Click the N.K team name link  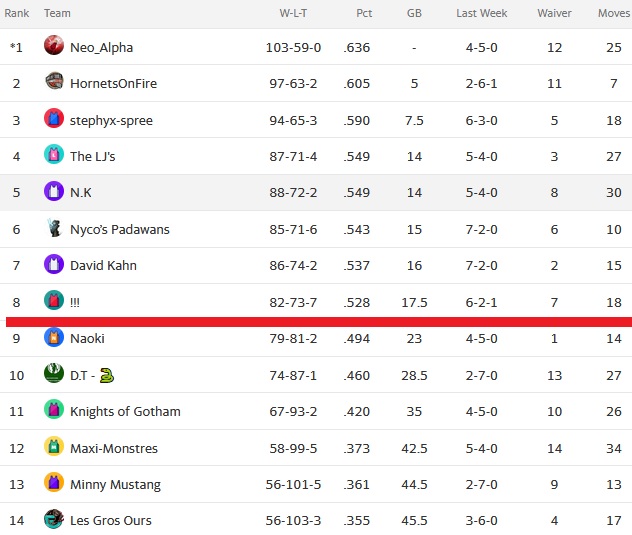(81, 192)
